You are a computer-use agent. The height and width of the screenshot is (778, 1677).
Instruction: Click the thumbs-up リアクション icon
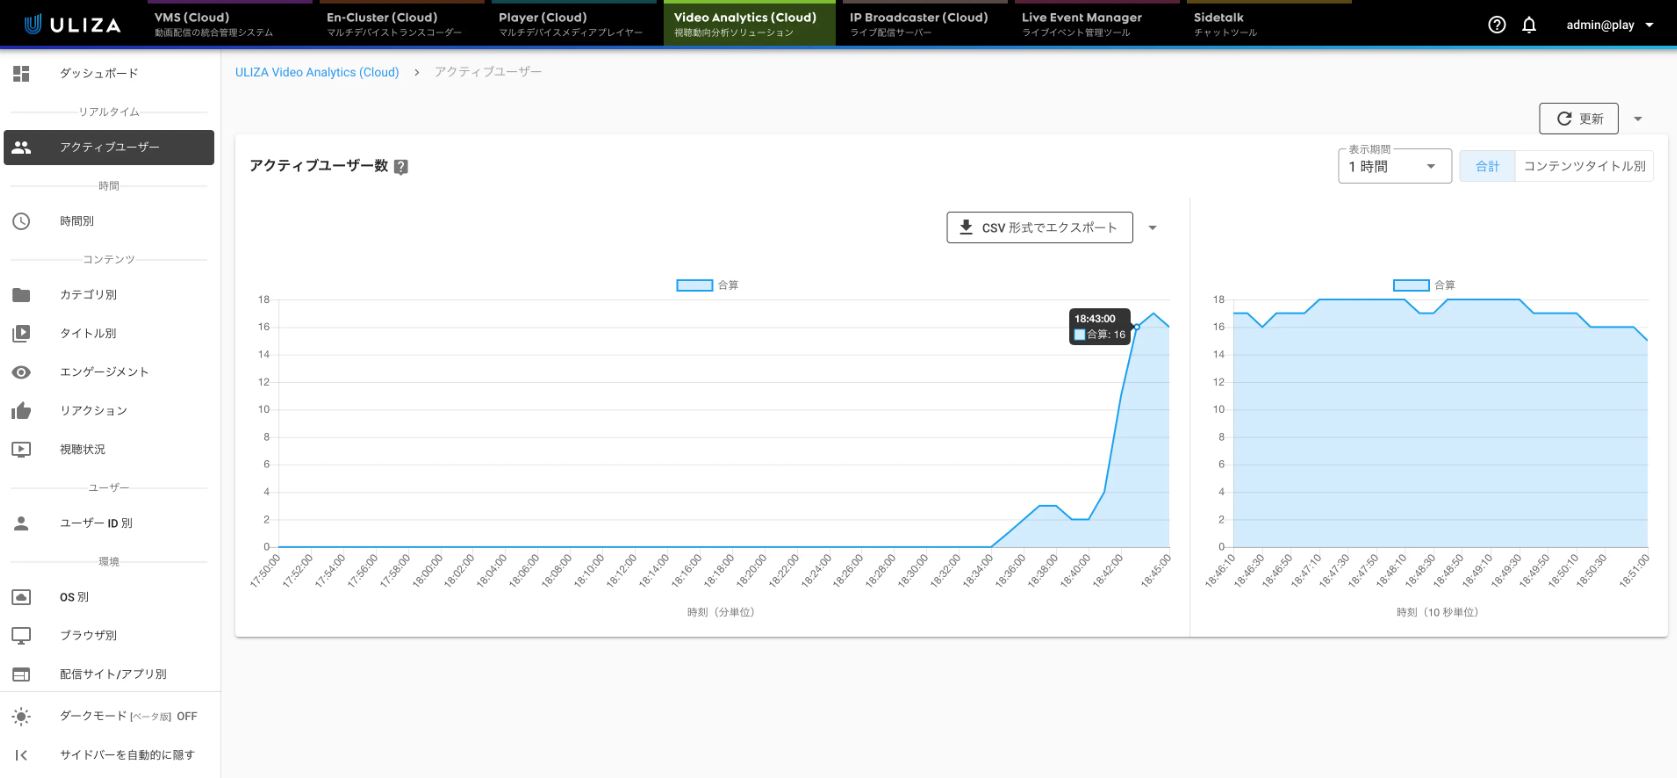tap(21, 411)
